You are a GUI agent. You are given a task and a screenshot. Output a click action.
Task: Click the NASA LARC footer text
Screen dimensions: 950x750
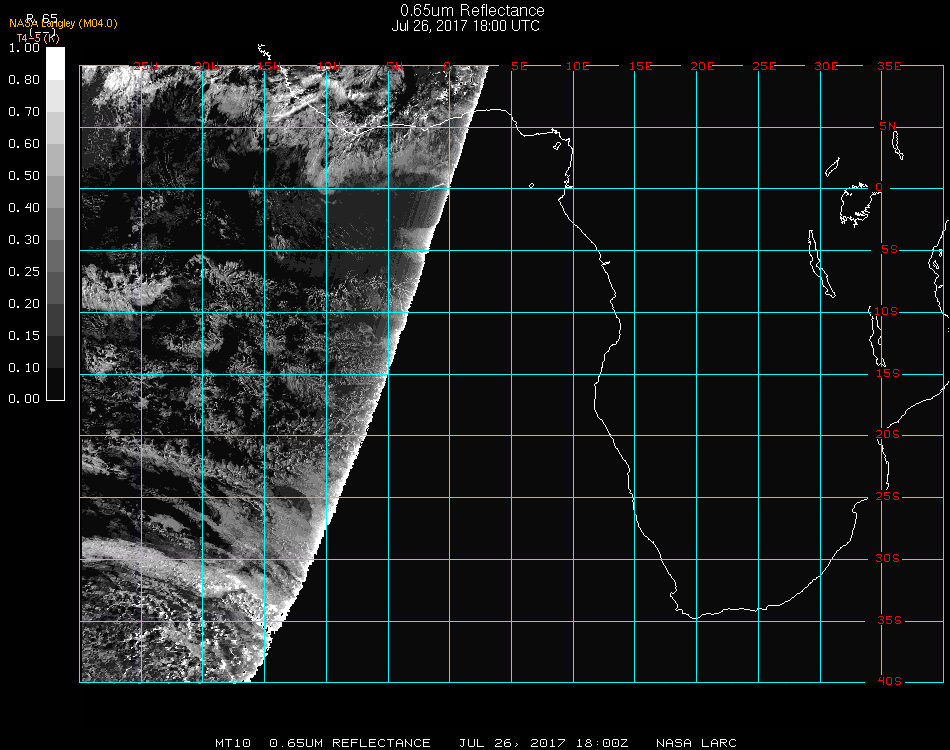click(696, 743)
